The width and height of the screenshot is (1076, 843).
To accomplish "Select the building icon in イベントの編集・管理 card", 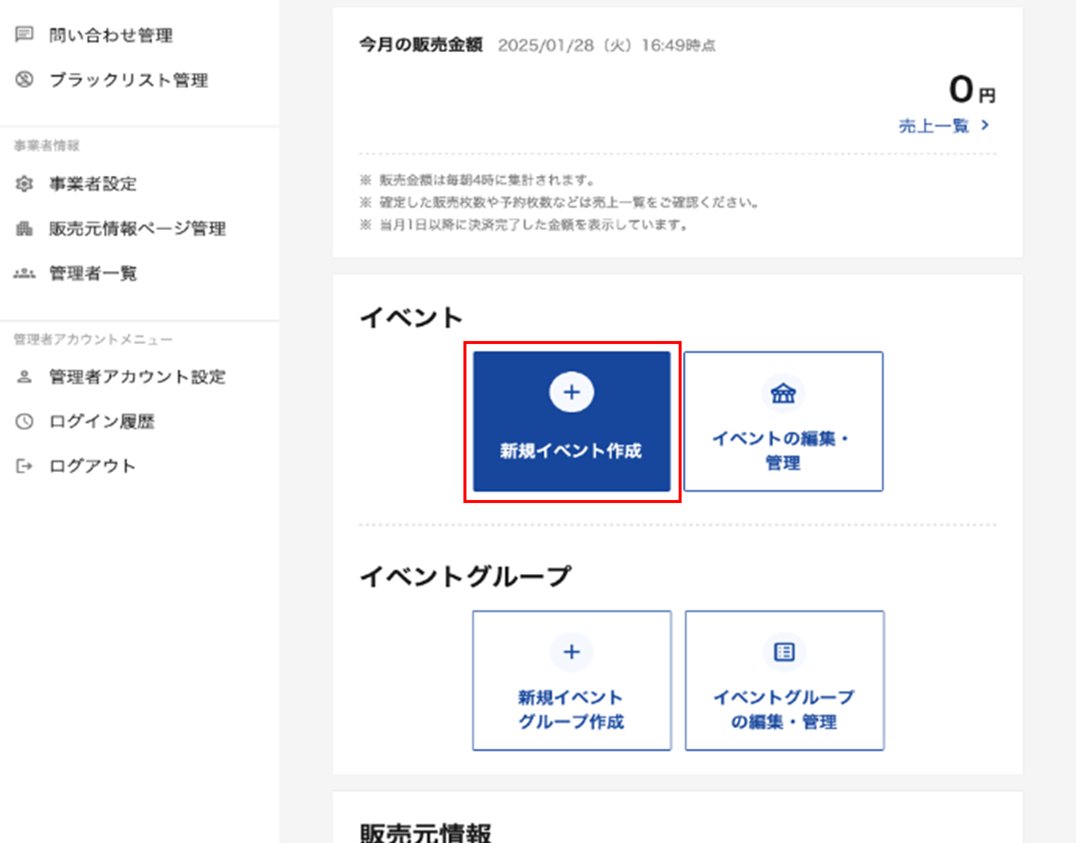I will (783, 394).
